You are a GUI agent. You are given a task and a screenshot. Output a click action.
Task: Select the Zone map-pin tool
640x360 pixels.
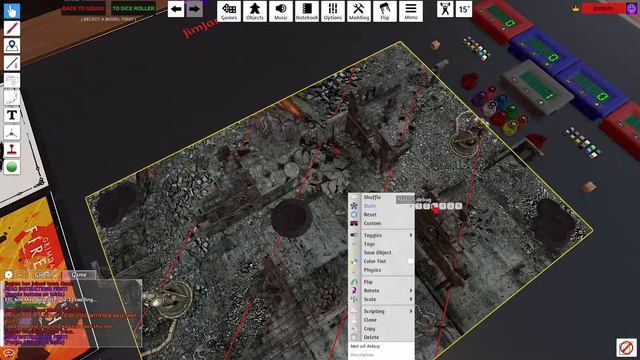click(12, 46)
